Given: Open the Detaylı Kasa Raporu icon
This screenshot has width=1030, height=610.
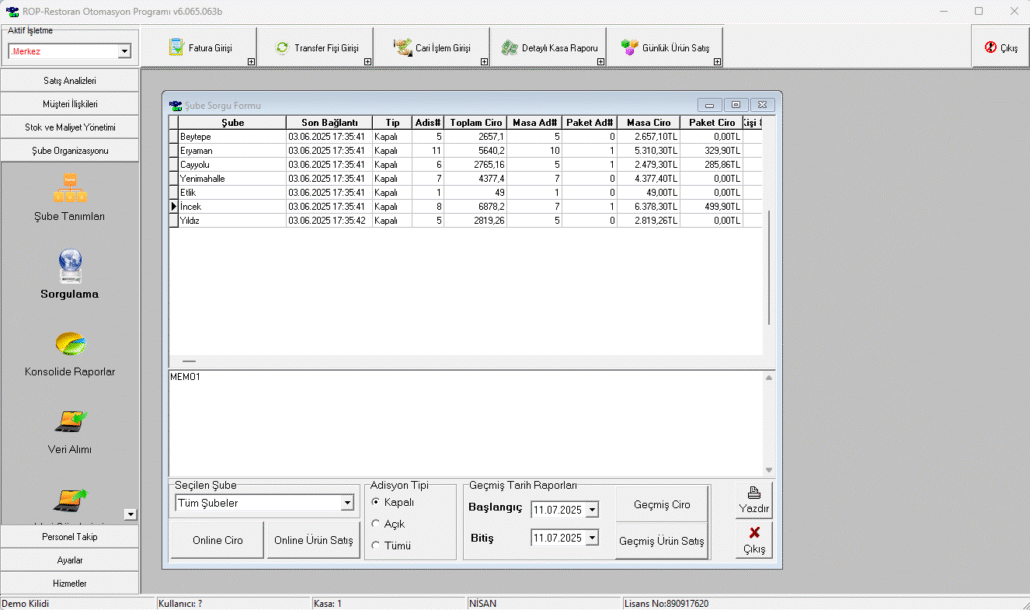Looking at the screenshot, I should [509, 47].
